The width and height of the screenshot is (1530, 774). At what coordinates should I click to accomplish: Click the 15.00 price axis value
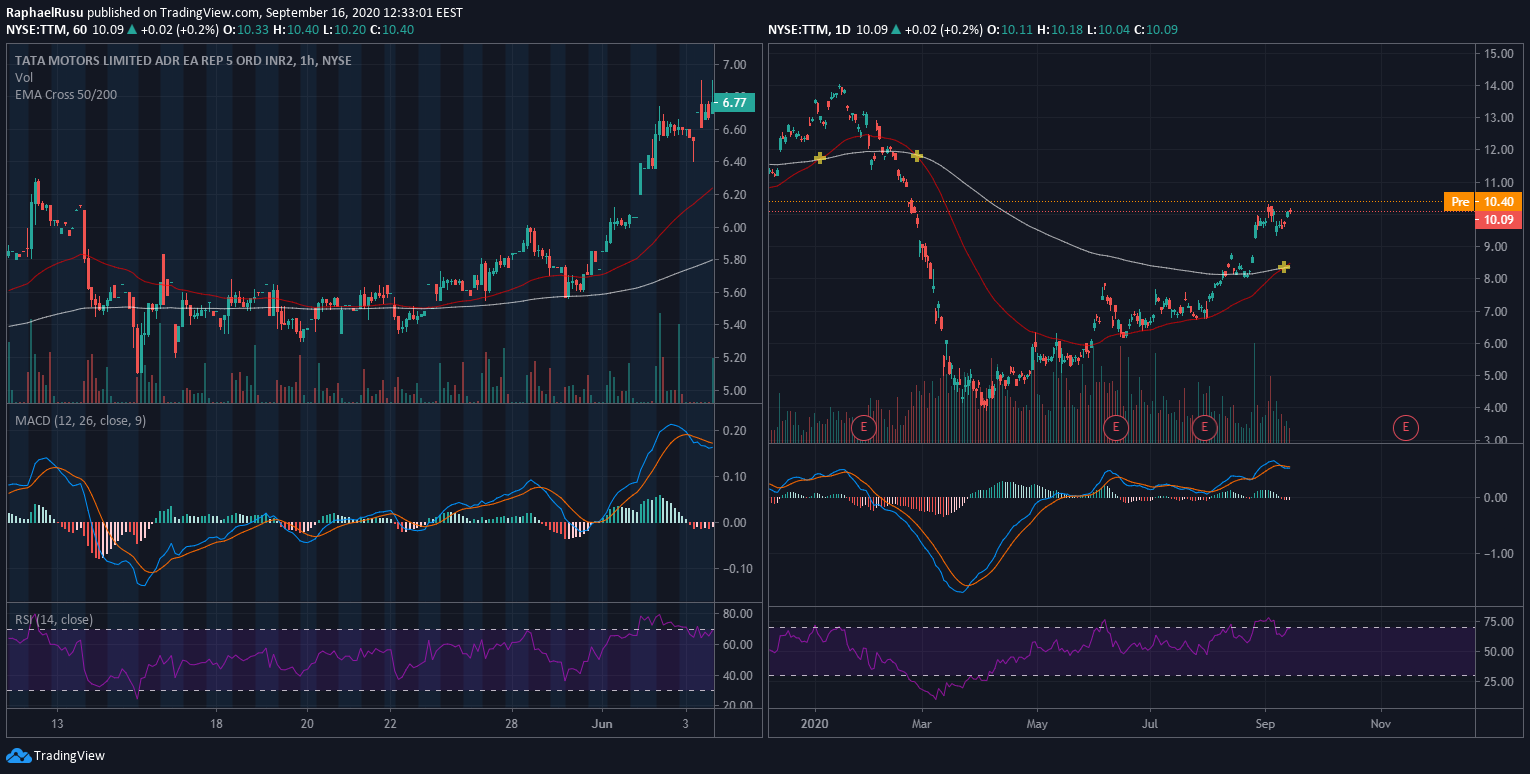[x=1497, y=54]
